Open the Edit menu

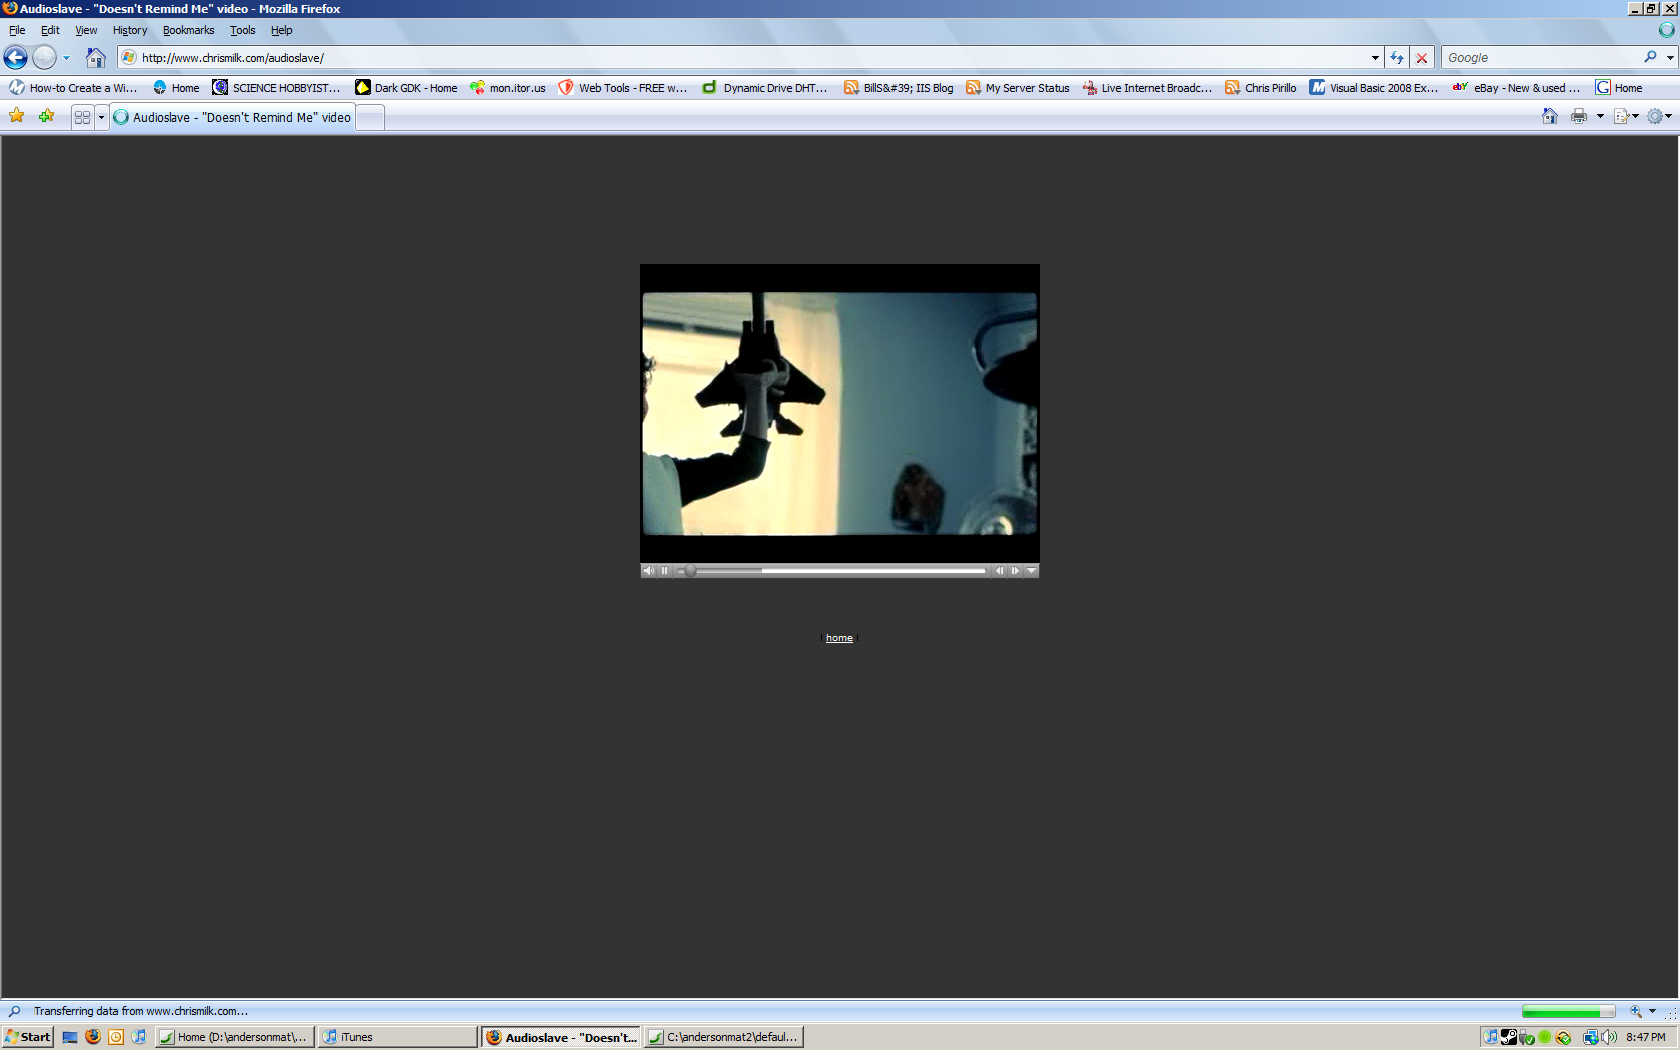(50, 30)
